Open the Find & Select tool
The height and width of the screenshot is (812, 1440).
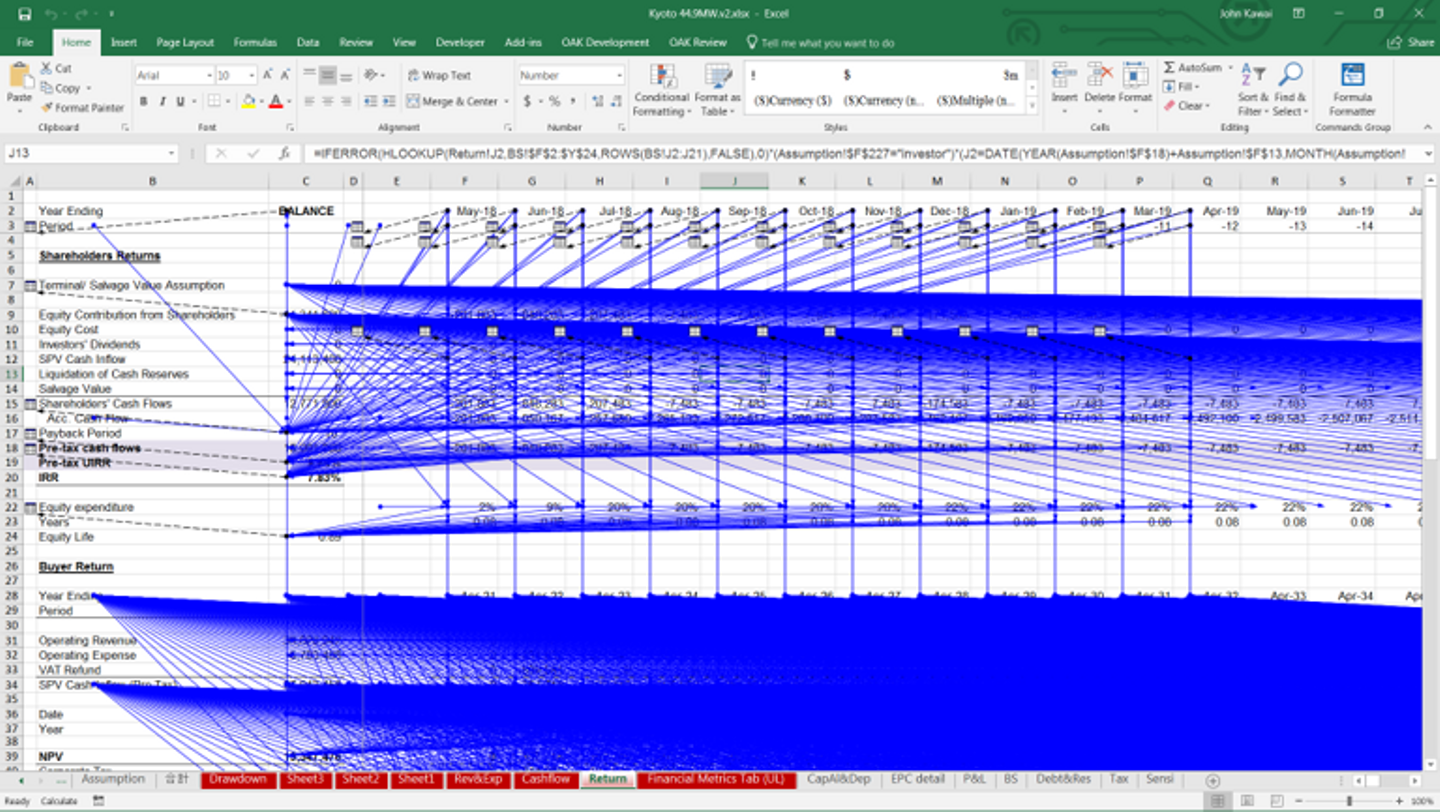(1290, 88)
